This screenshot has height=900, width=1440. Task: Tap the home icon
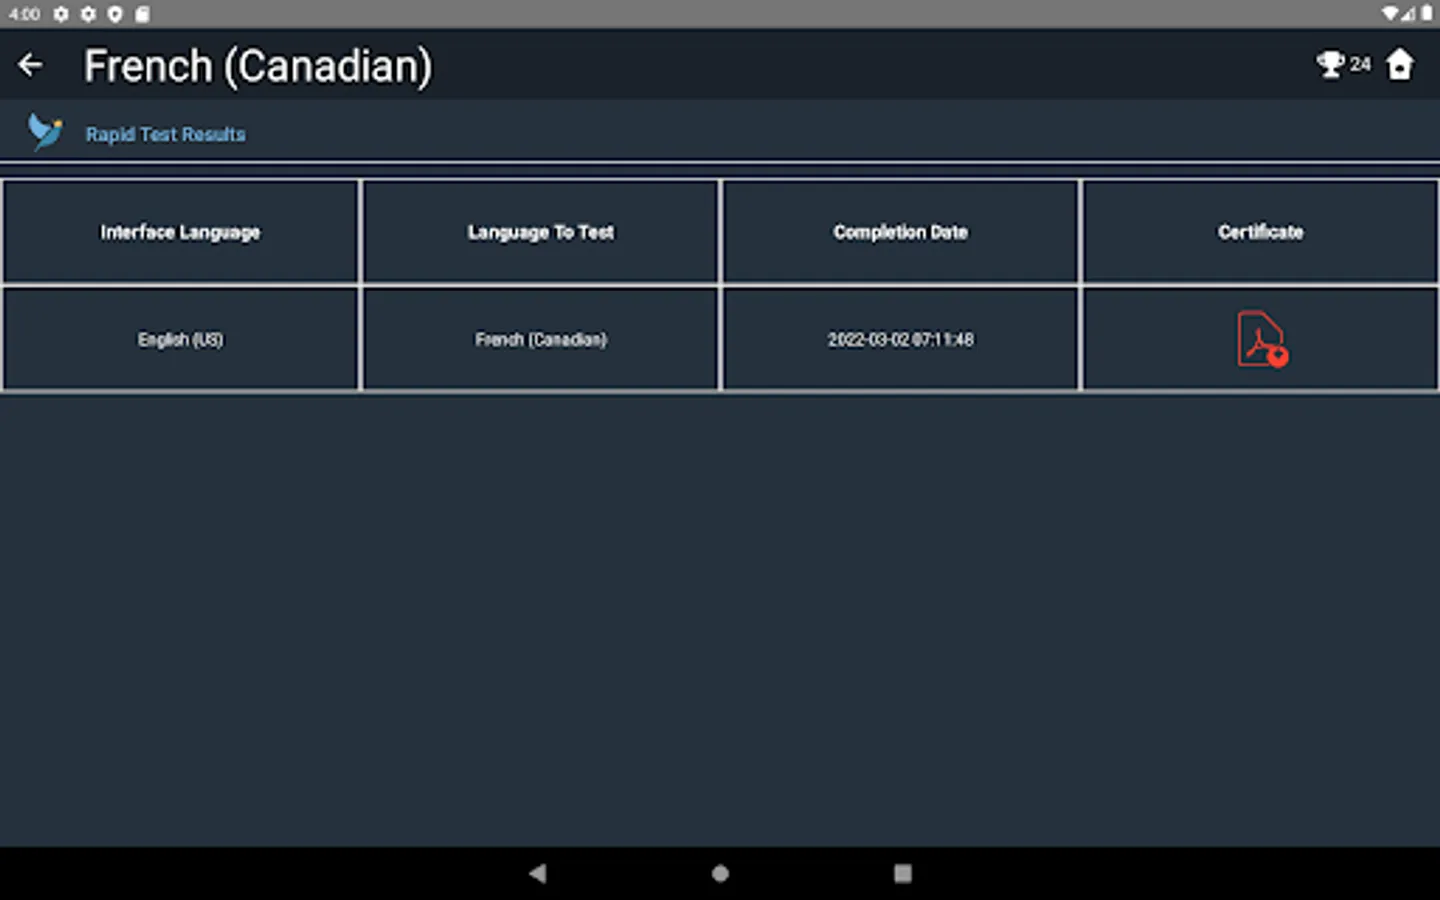point(1400,65)
